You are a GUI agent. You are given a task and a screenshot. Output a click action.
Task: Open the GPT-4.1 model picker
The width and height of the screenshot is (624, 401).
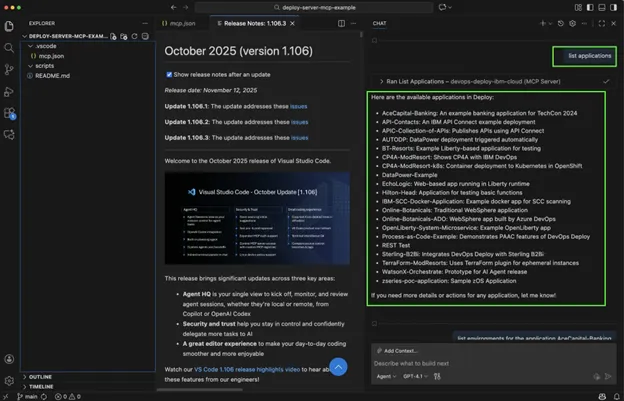[x=415, y=376]
